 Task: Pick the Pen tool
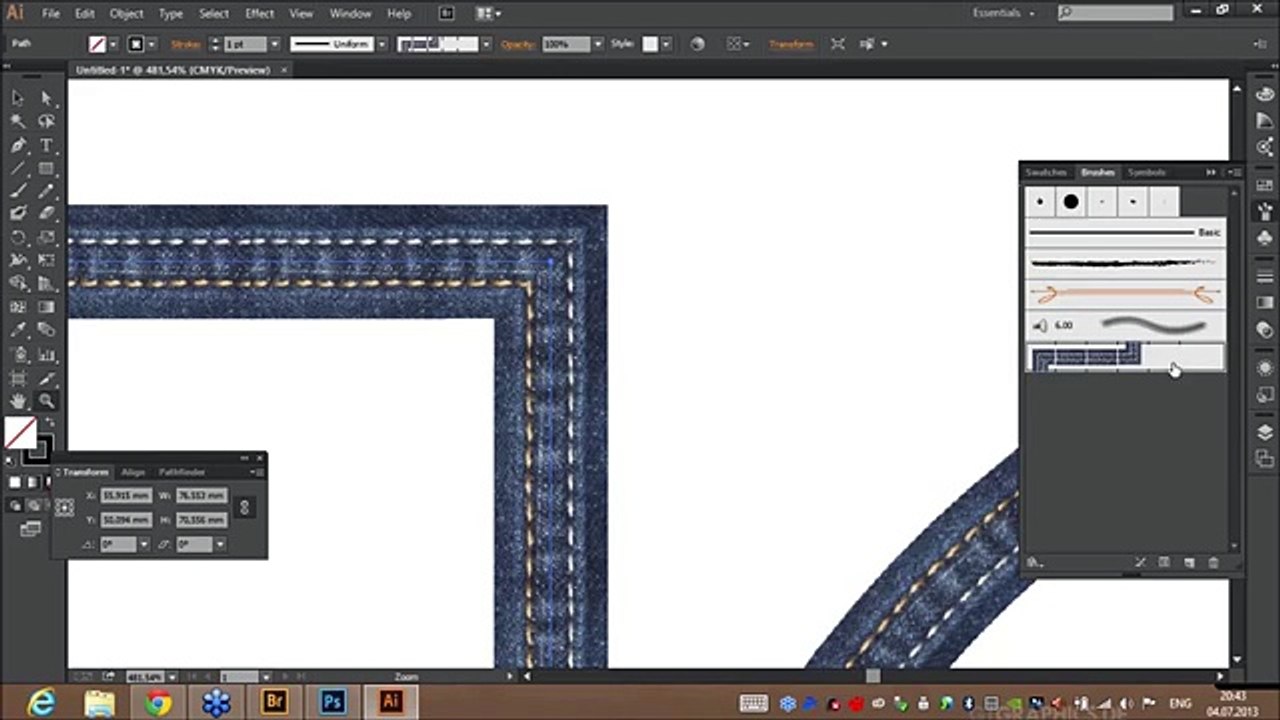[18, 145]
